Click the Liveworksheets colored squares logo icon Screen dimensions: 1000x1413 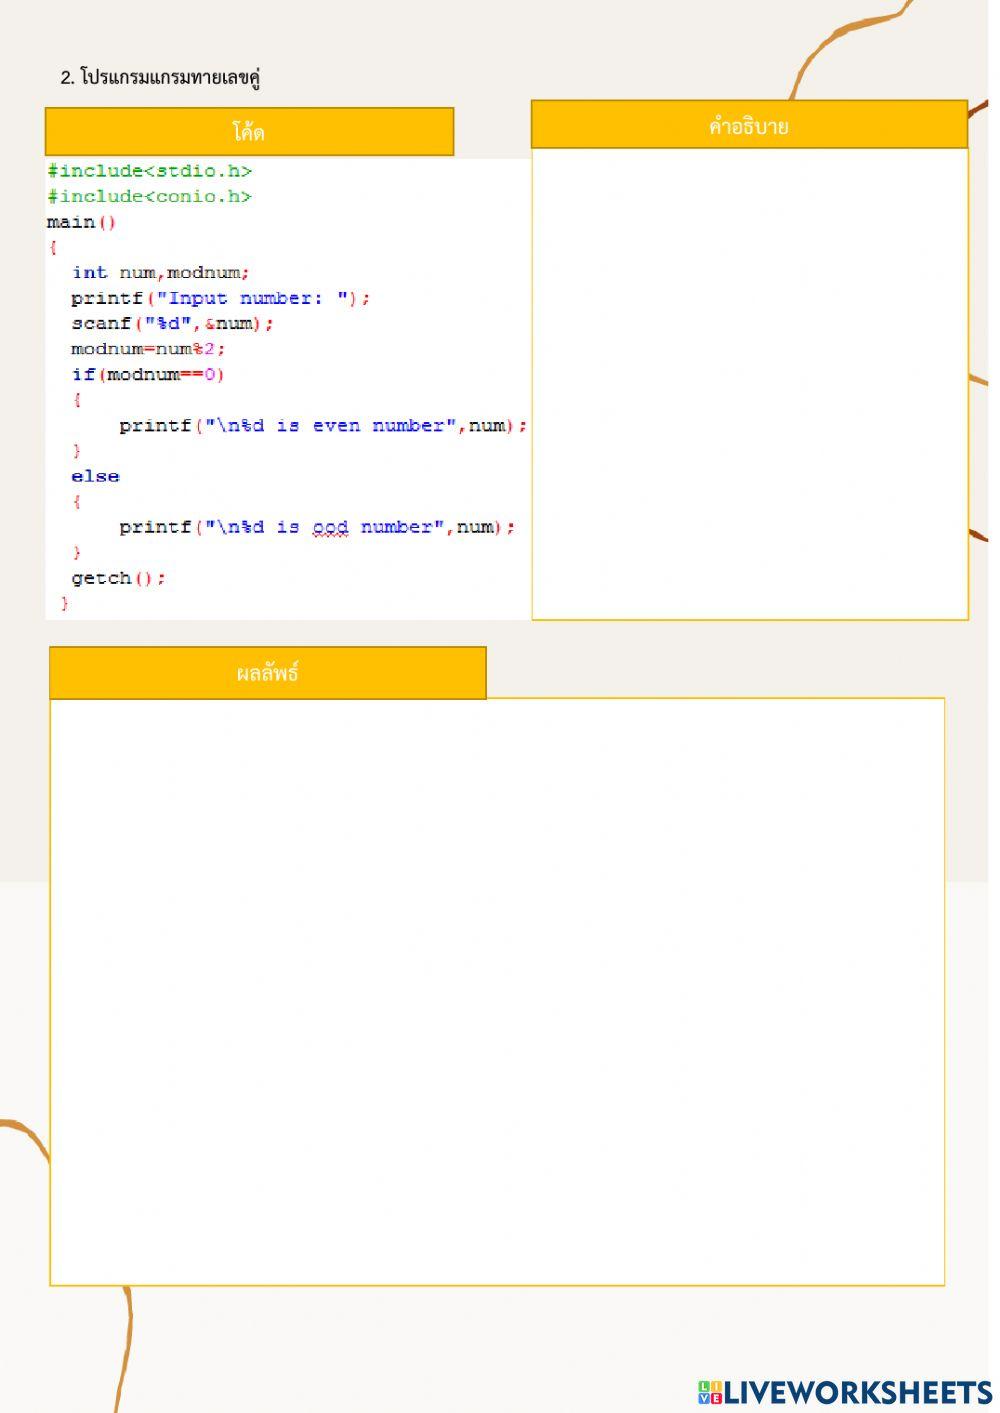pos(710,1392)
